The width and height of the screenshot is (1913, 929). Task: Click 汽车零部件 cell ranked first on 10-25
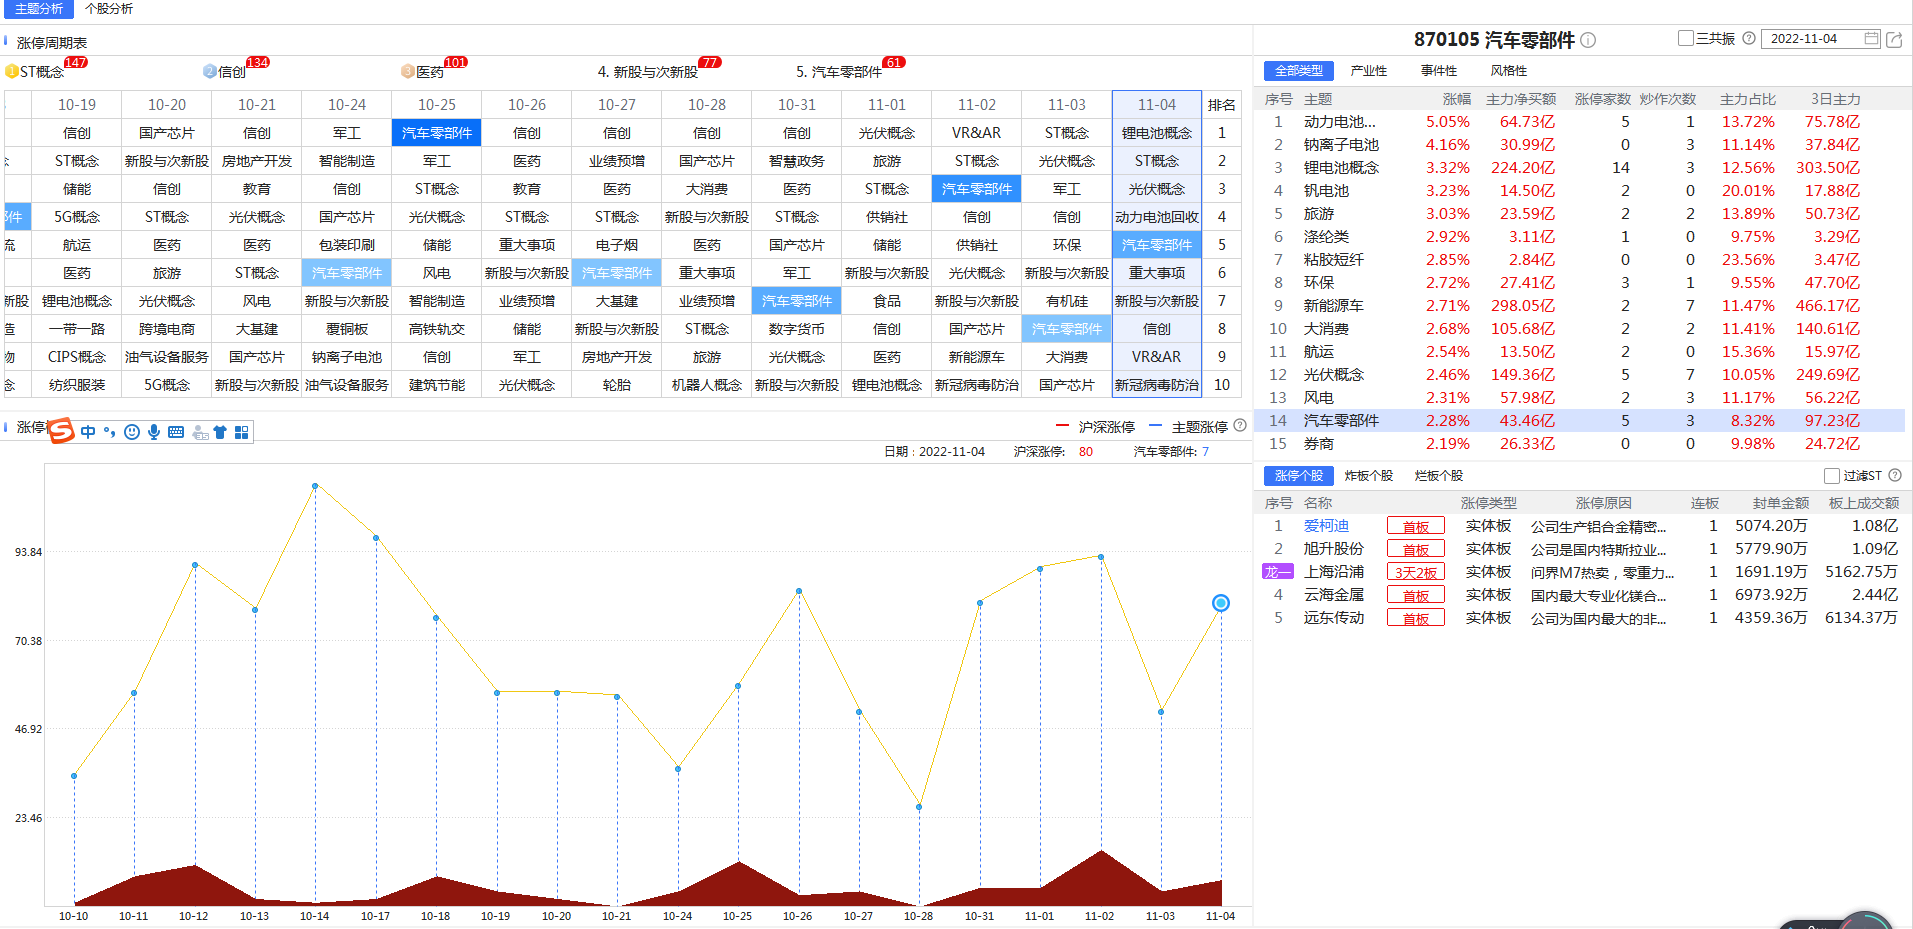tap(437, 133)
